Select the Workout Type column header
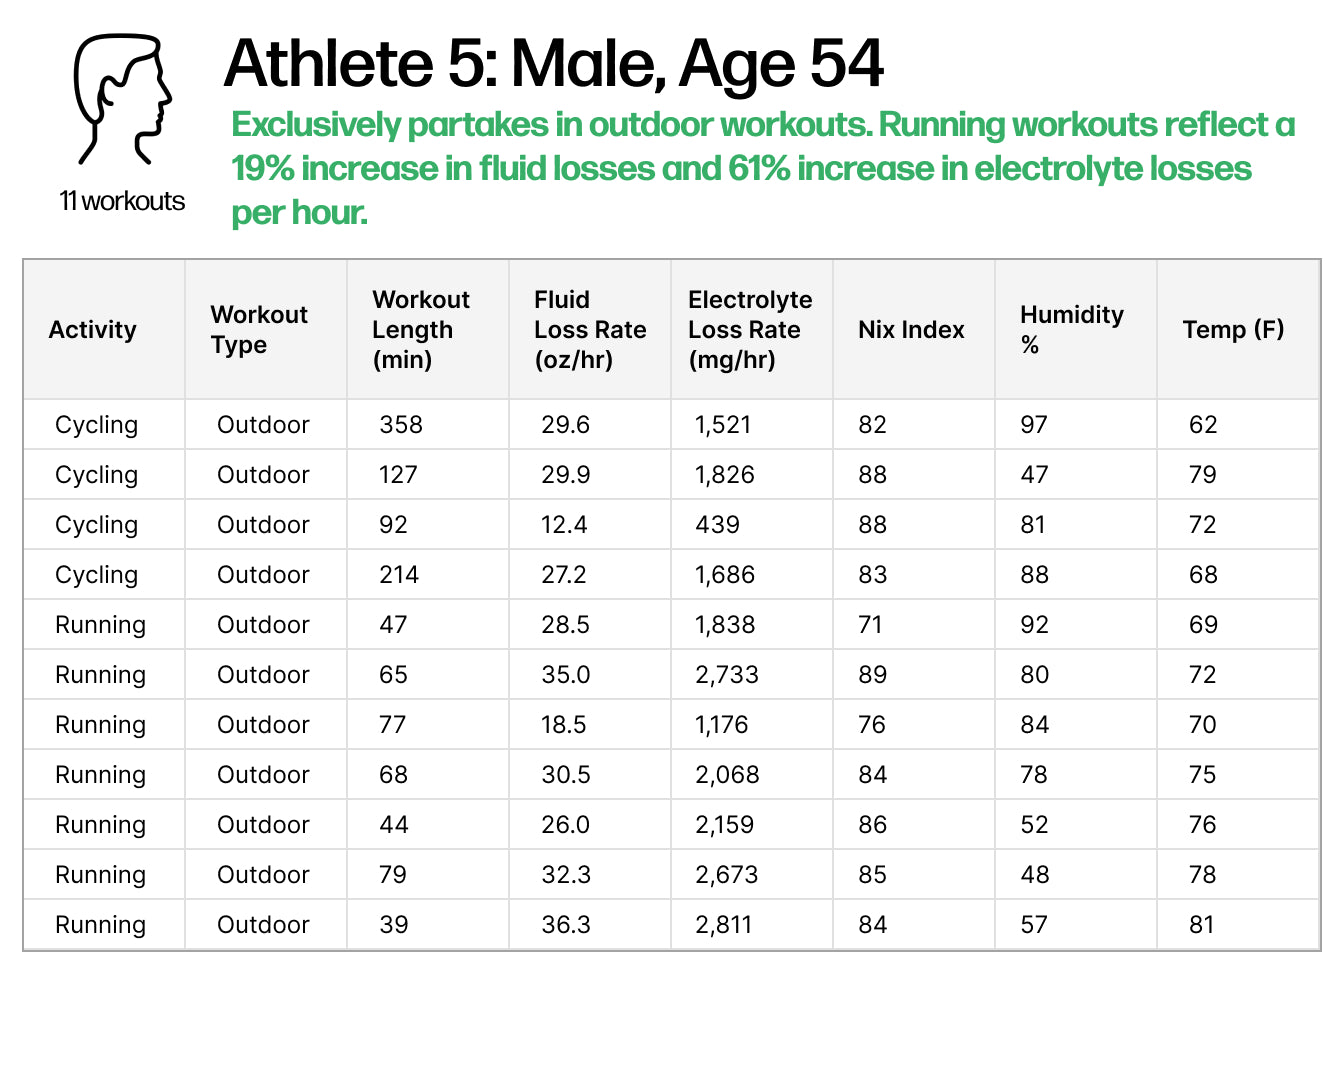1330x1080 pixels. 259,330
